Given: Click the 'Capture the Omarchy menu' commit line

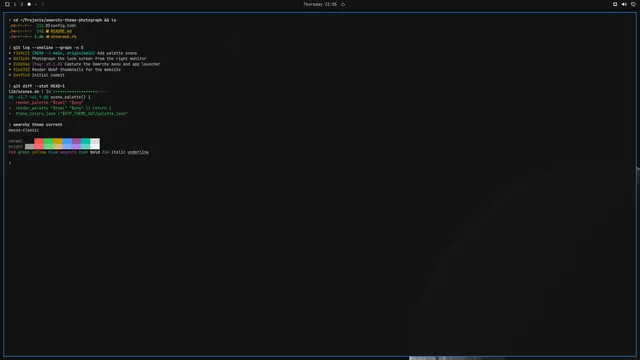Looking at the screenshot, I should point(112,64).
